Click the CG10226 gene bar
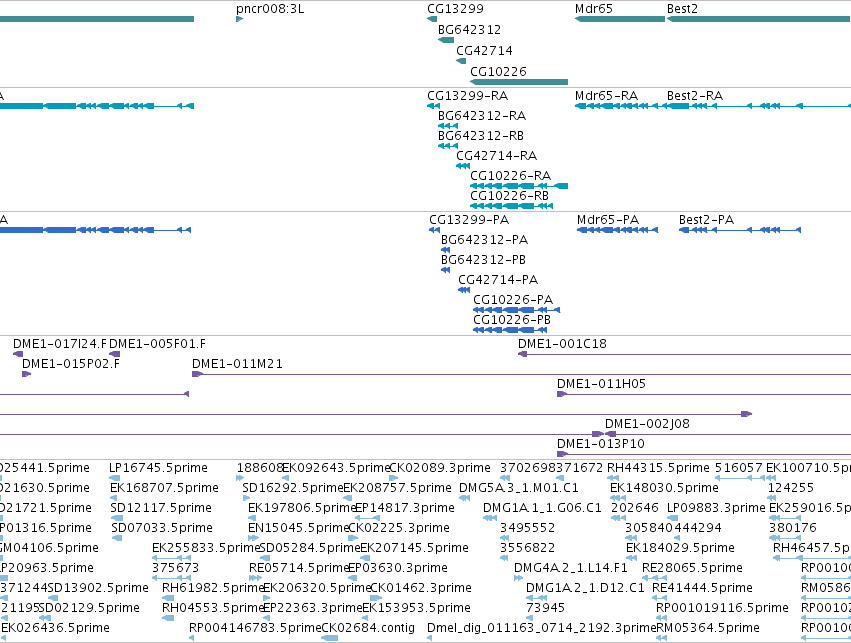The image size is (851, 643). point(519,82)
